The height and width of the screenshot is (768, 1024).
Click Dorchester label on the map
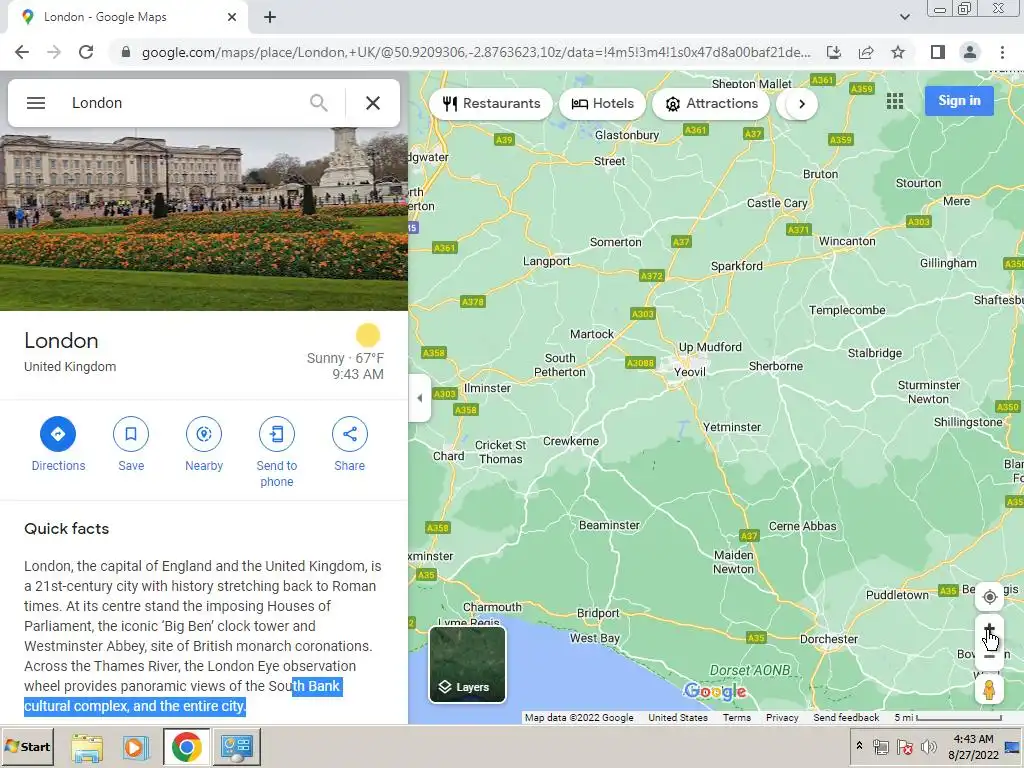click(x=829, y=639)
